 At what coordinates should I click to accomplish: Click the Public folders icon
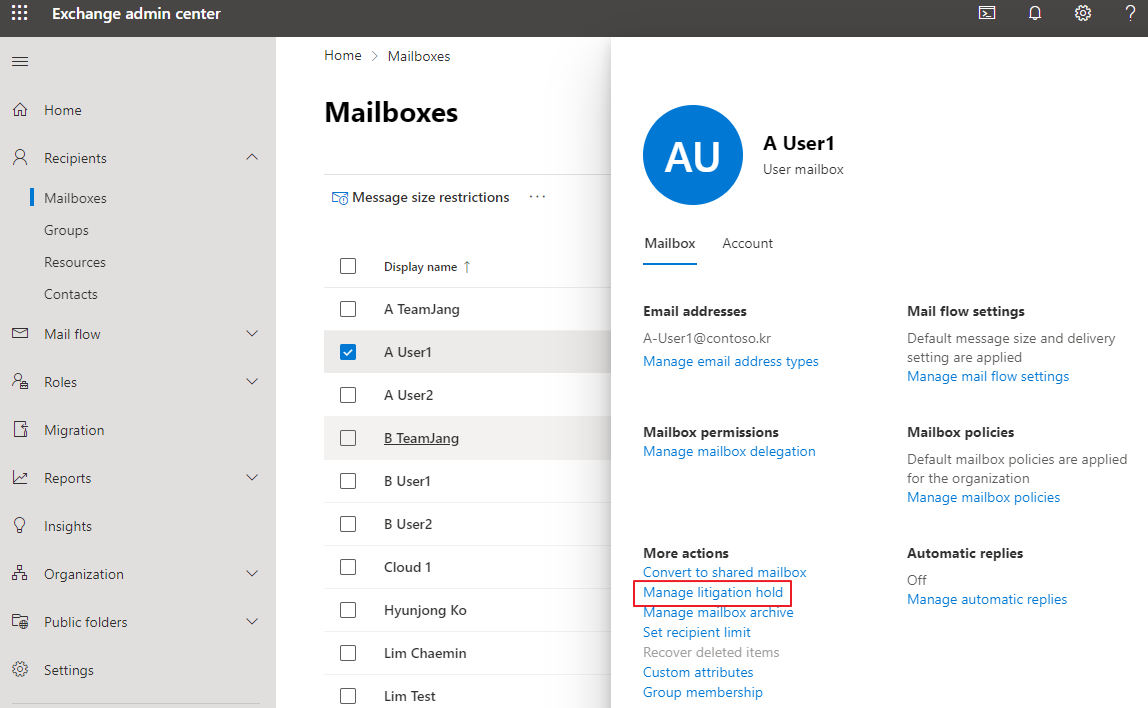[20, 622]
